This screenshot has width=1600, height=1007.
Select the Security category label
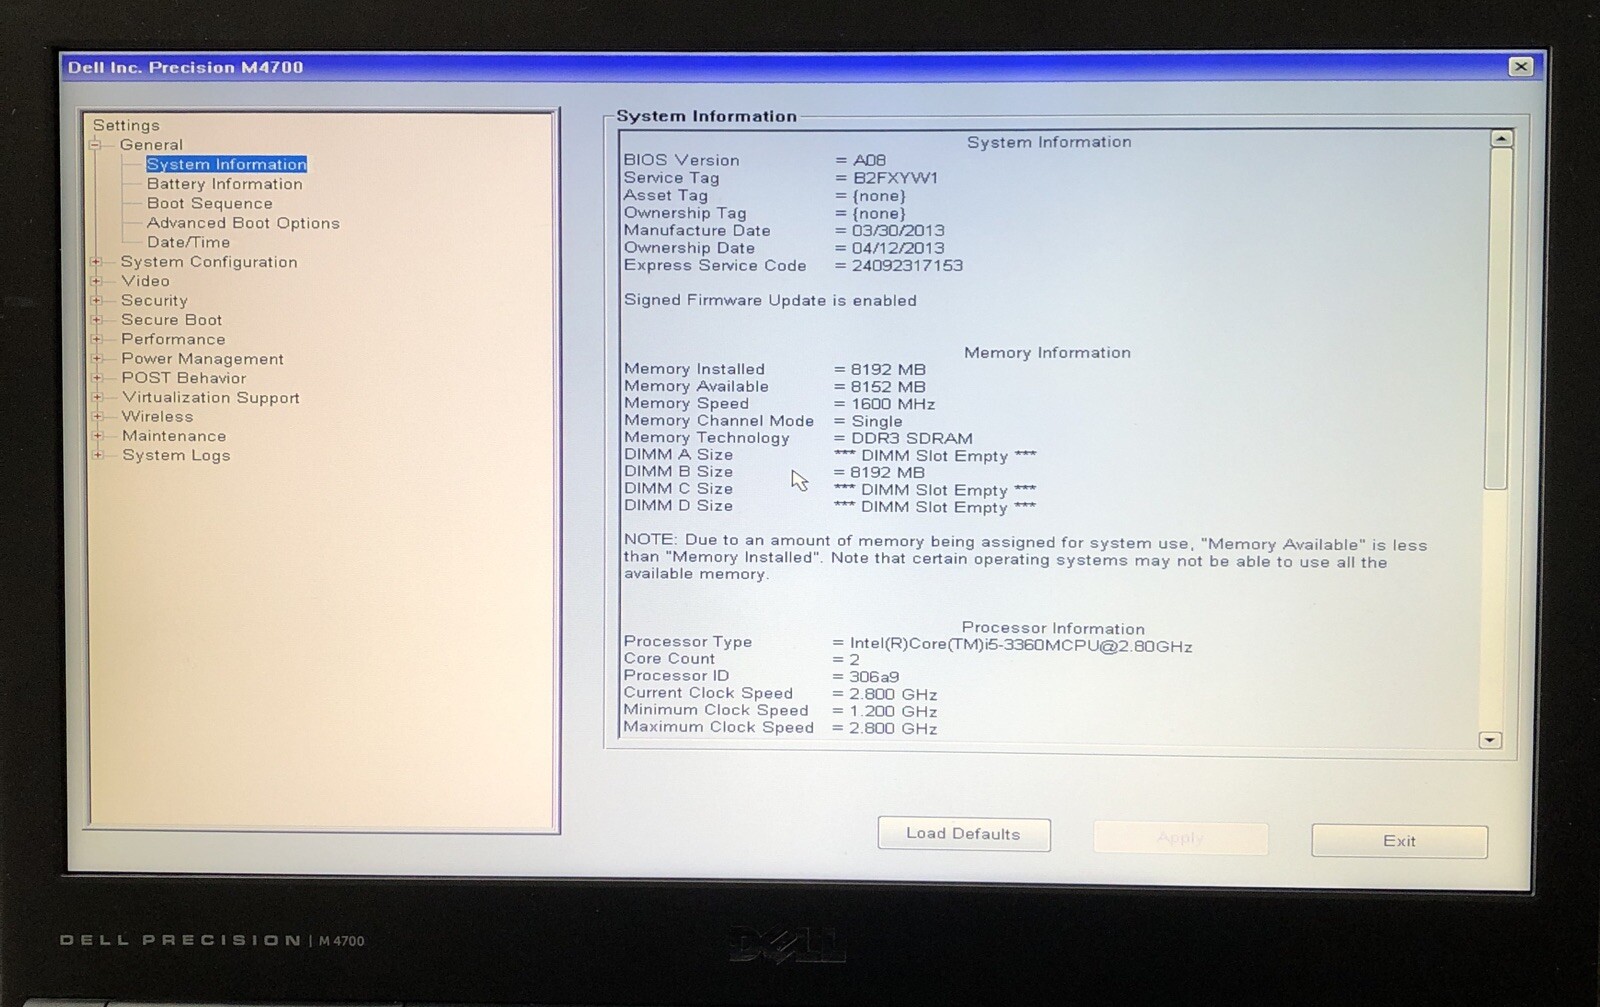point(154,300)
